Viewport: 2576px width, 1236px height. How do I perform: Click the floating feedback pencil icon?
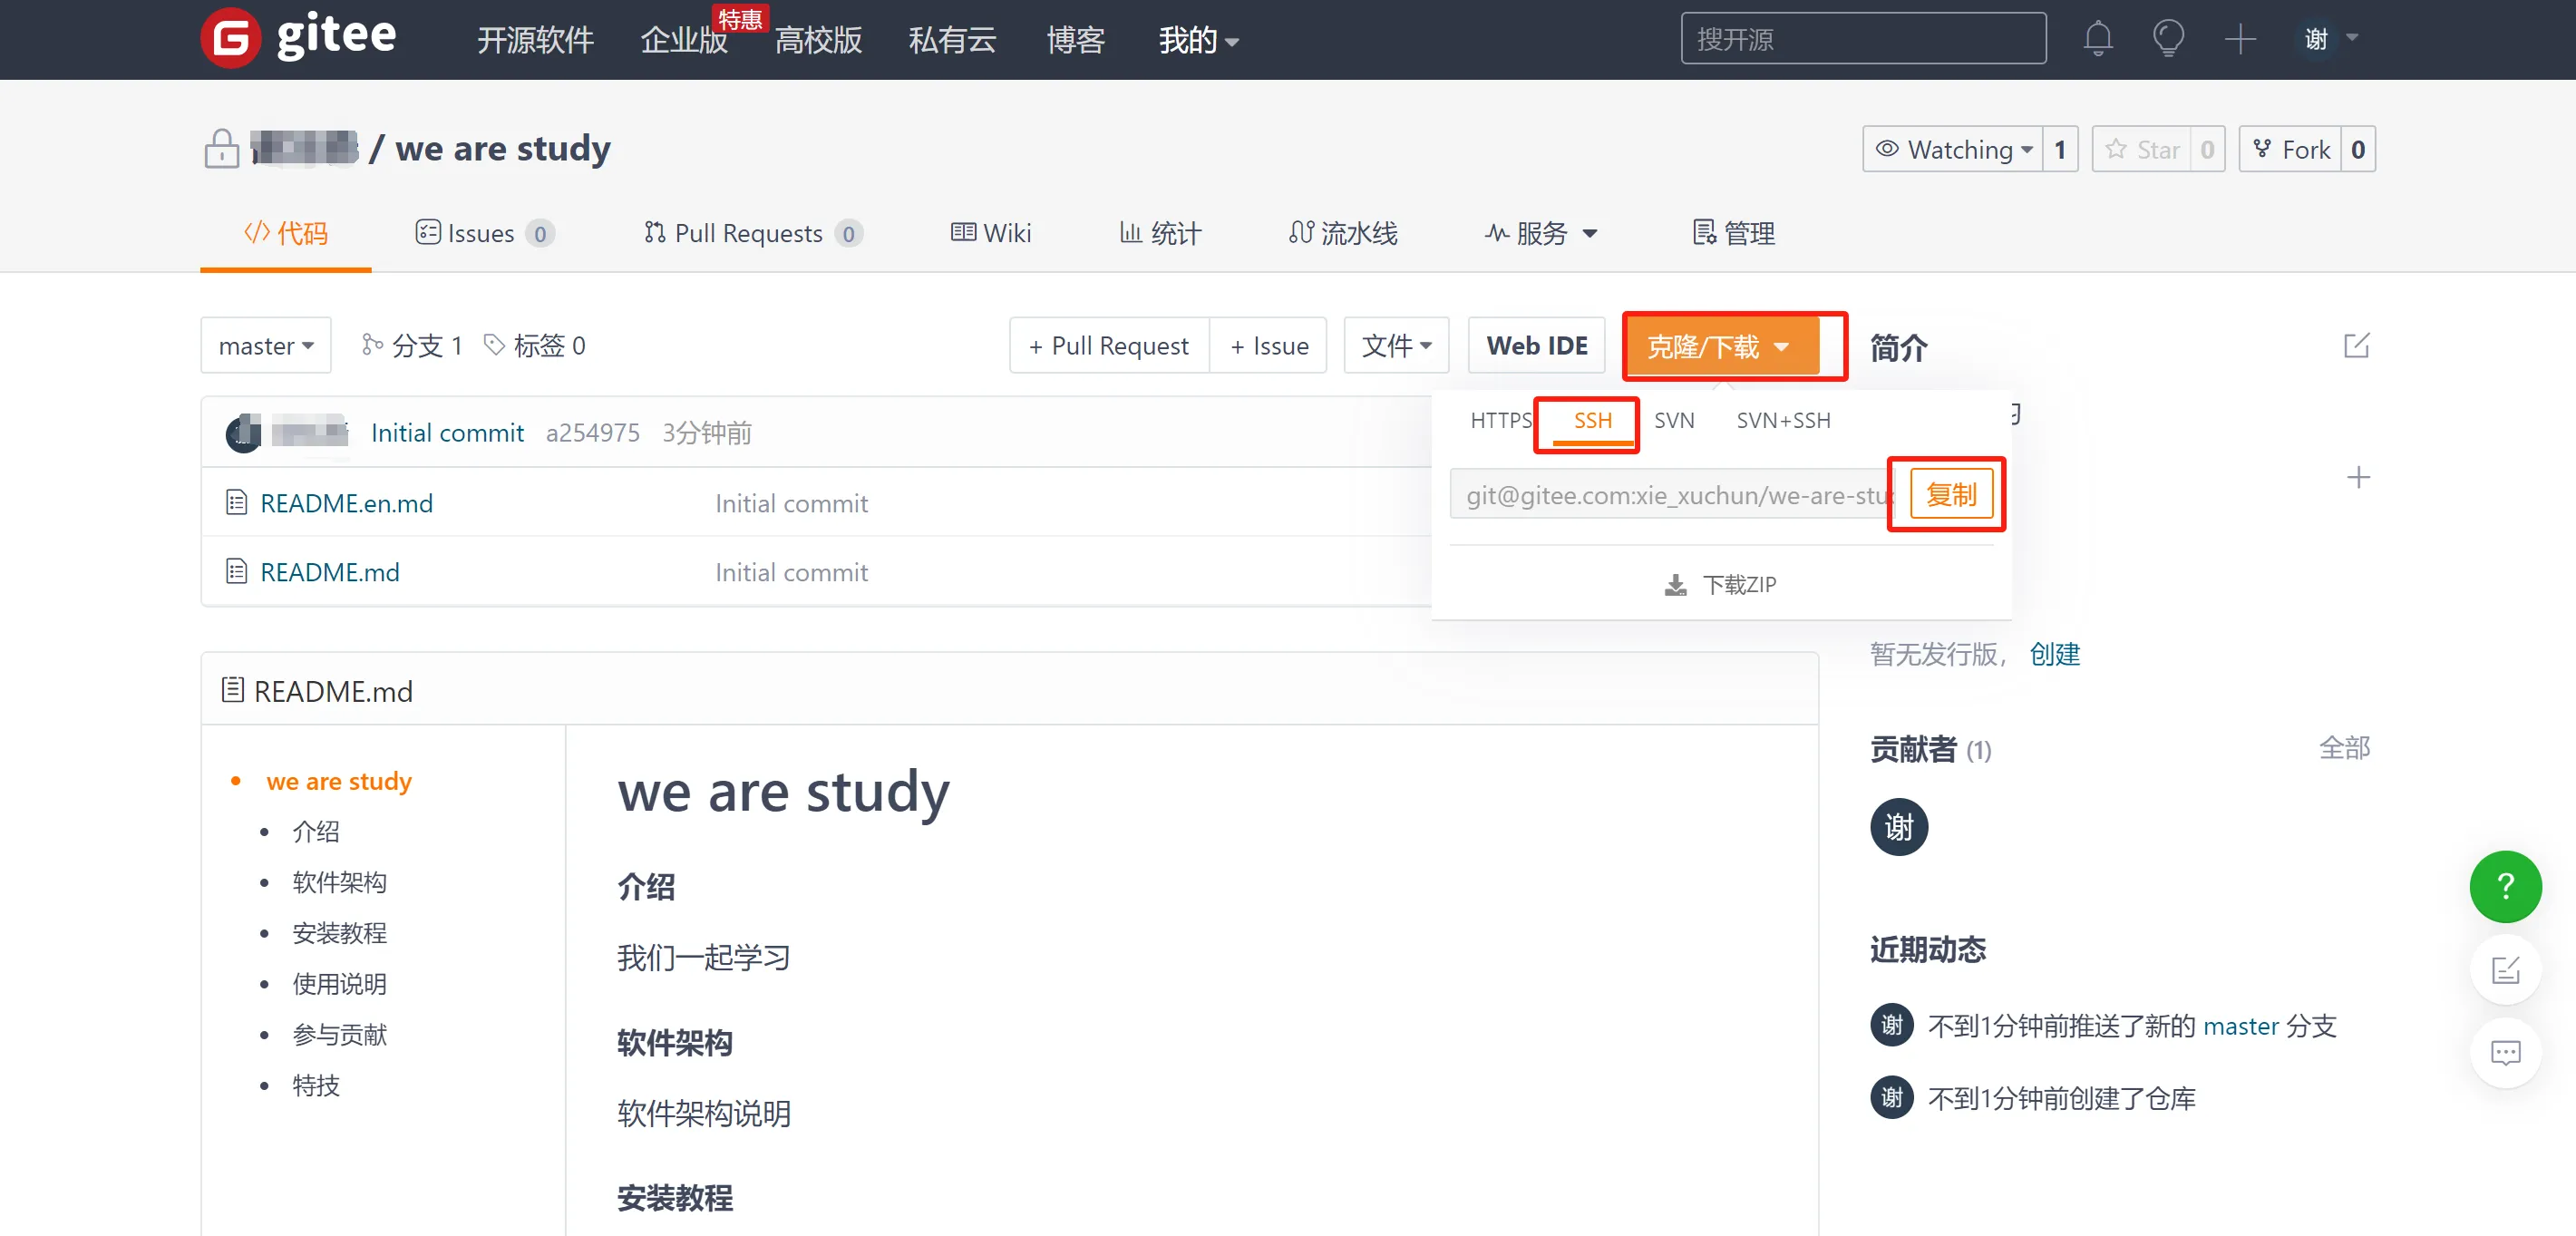2505,969
